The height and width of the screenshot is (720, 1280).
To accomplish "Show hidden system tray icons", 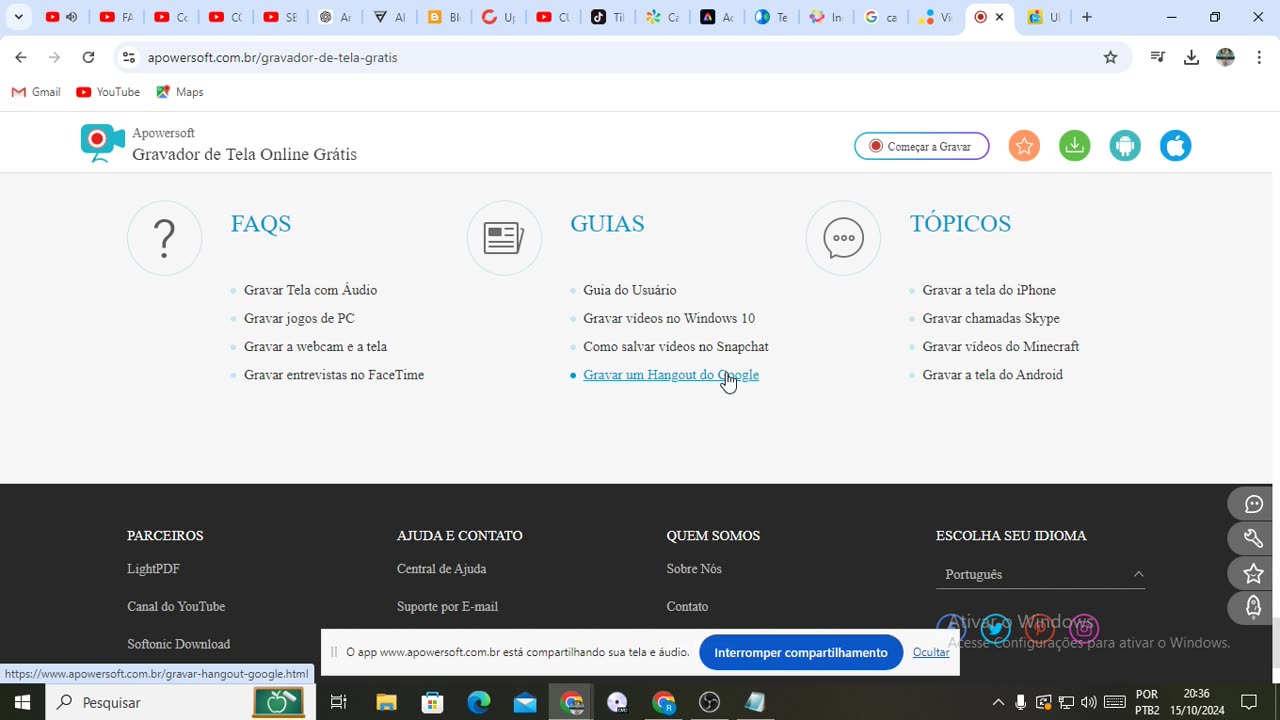I will click(x=998, y=702).
